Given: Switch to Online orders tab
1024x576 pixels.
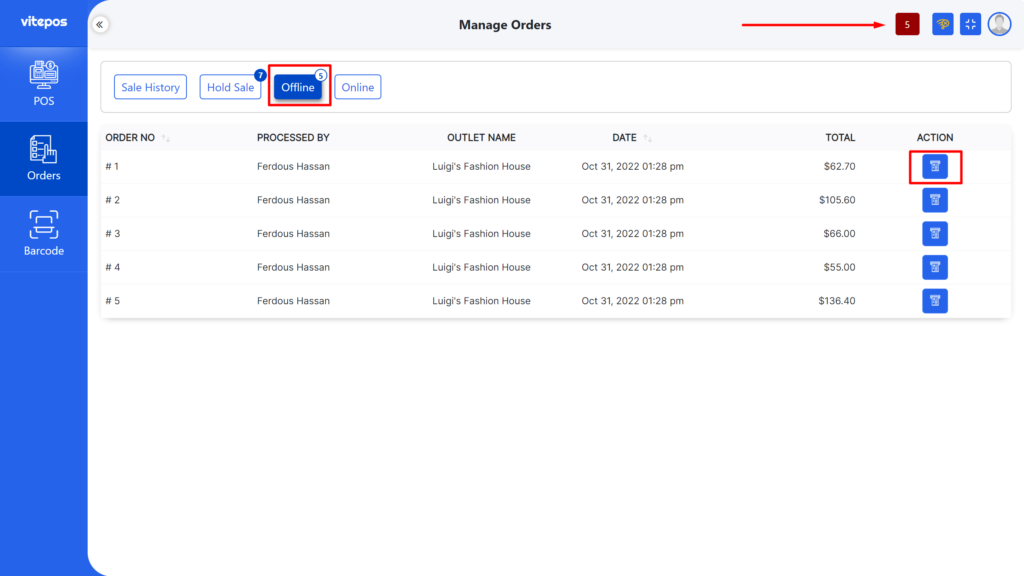Looking at the screenshot, I should 358,87.
